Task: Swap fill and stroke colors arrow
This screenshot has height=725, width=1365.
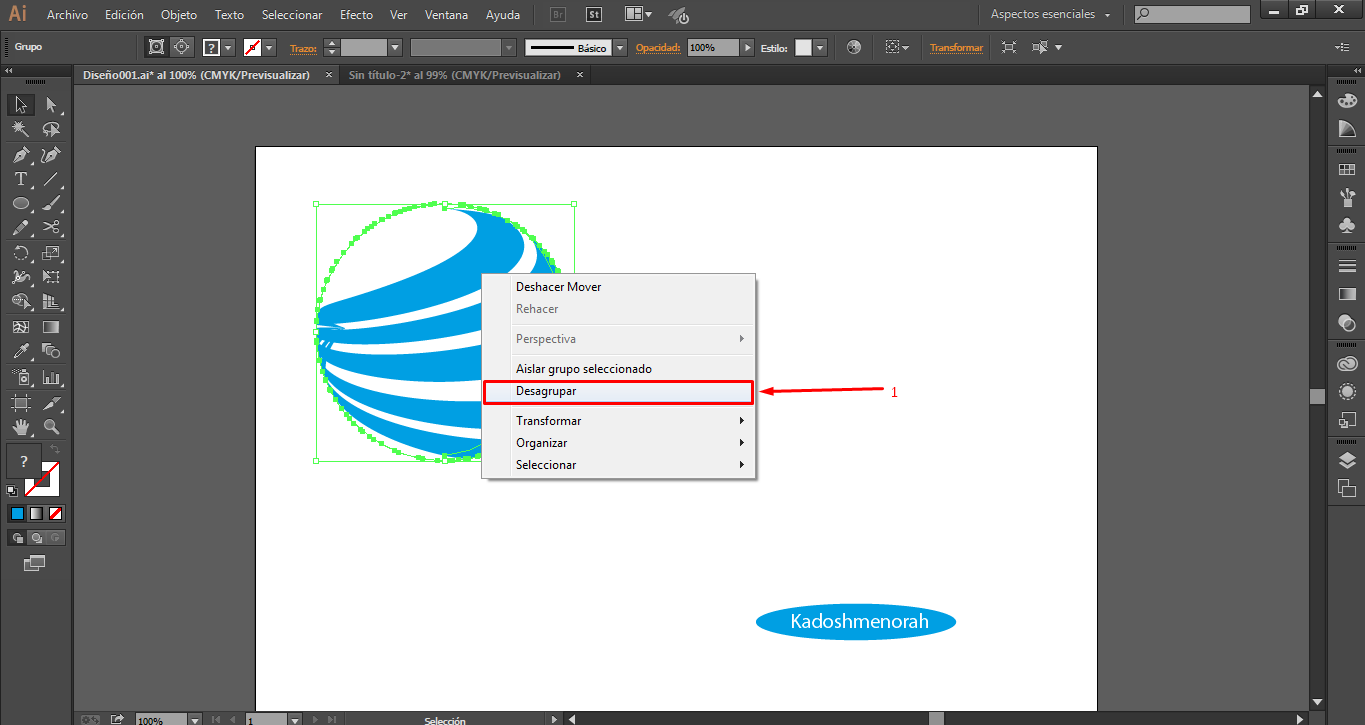Action: click(x=55, y=452)
